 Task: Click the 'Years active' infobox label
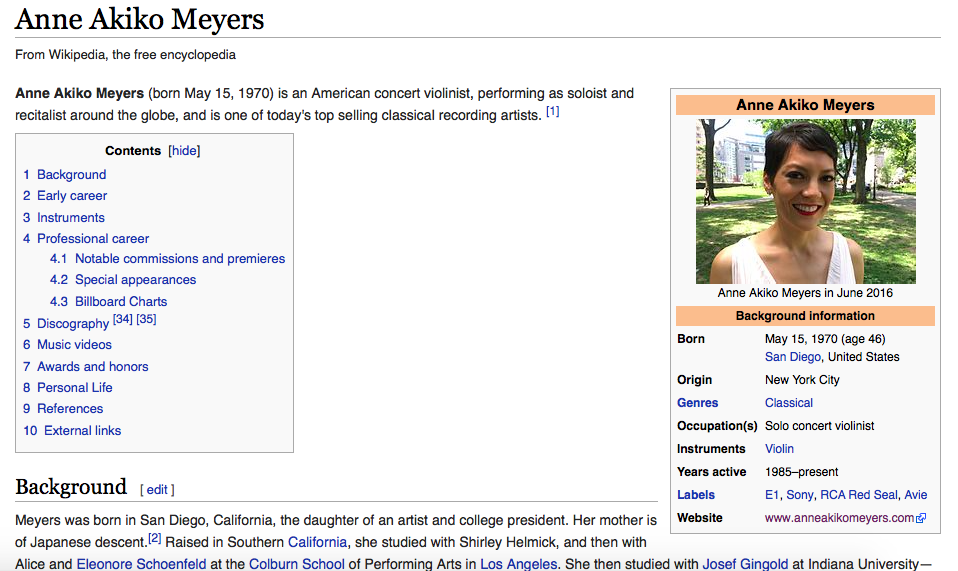pos(711,472)
